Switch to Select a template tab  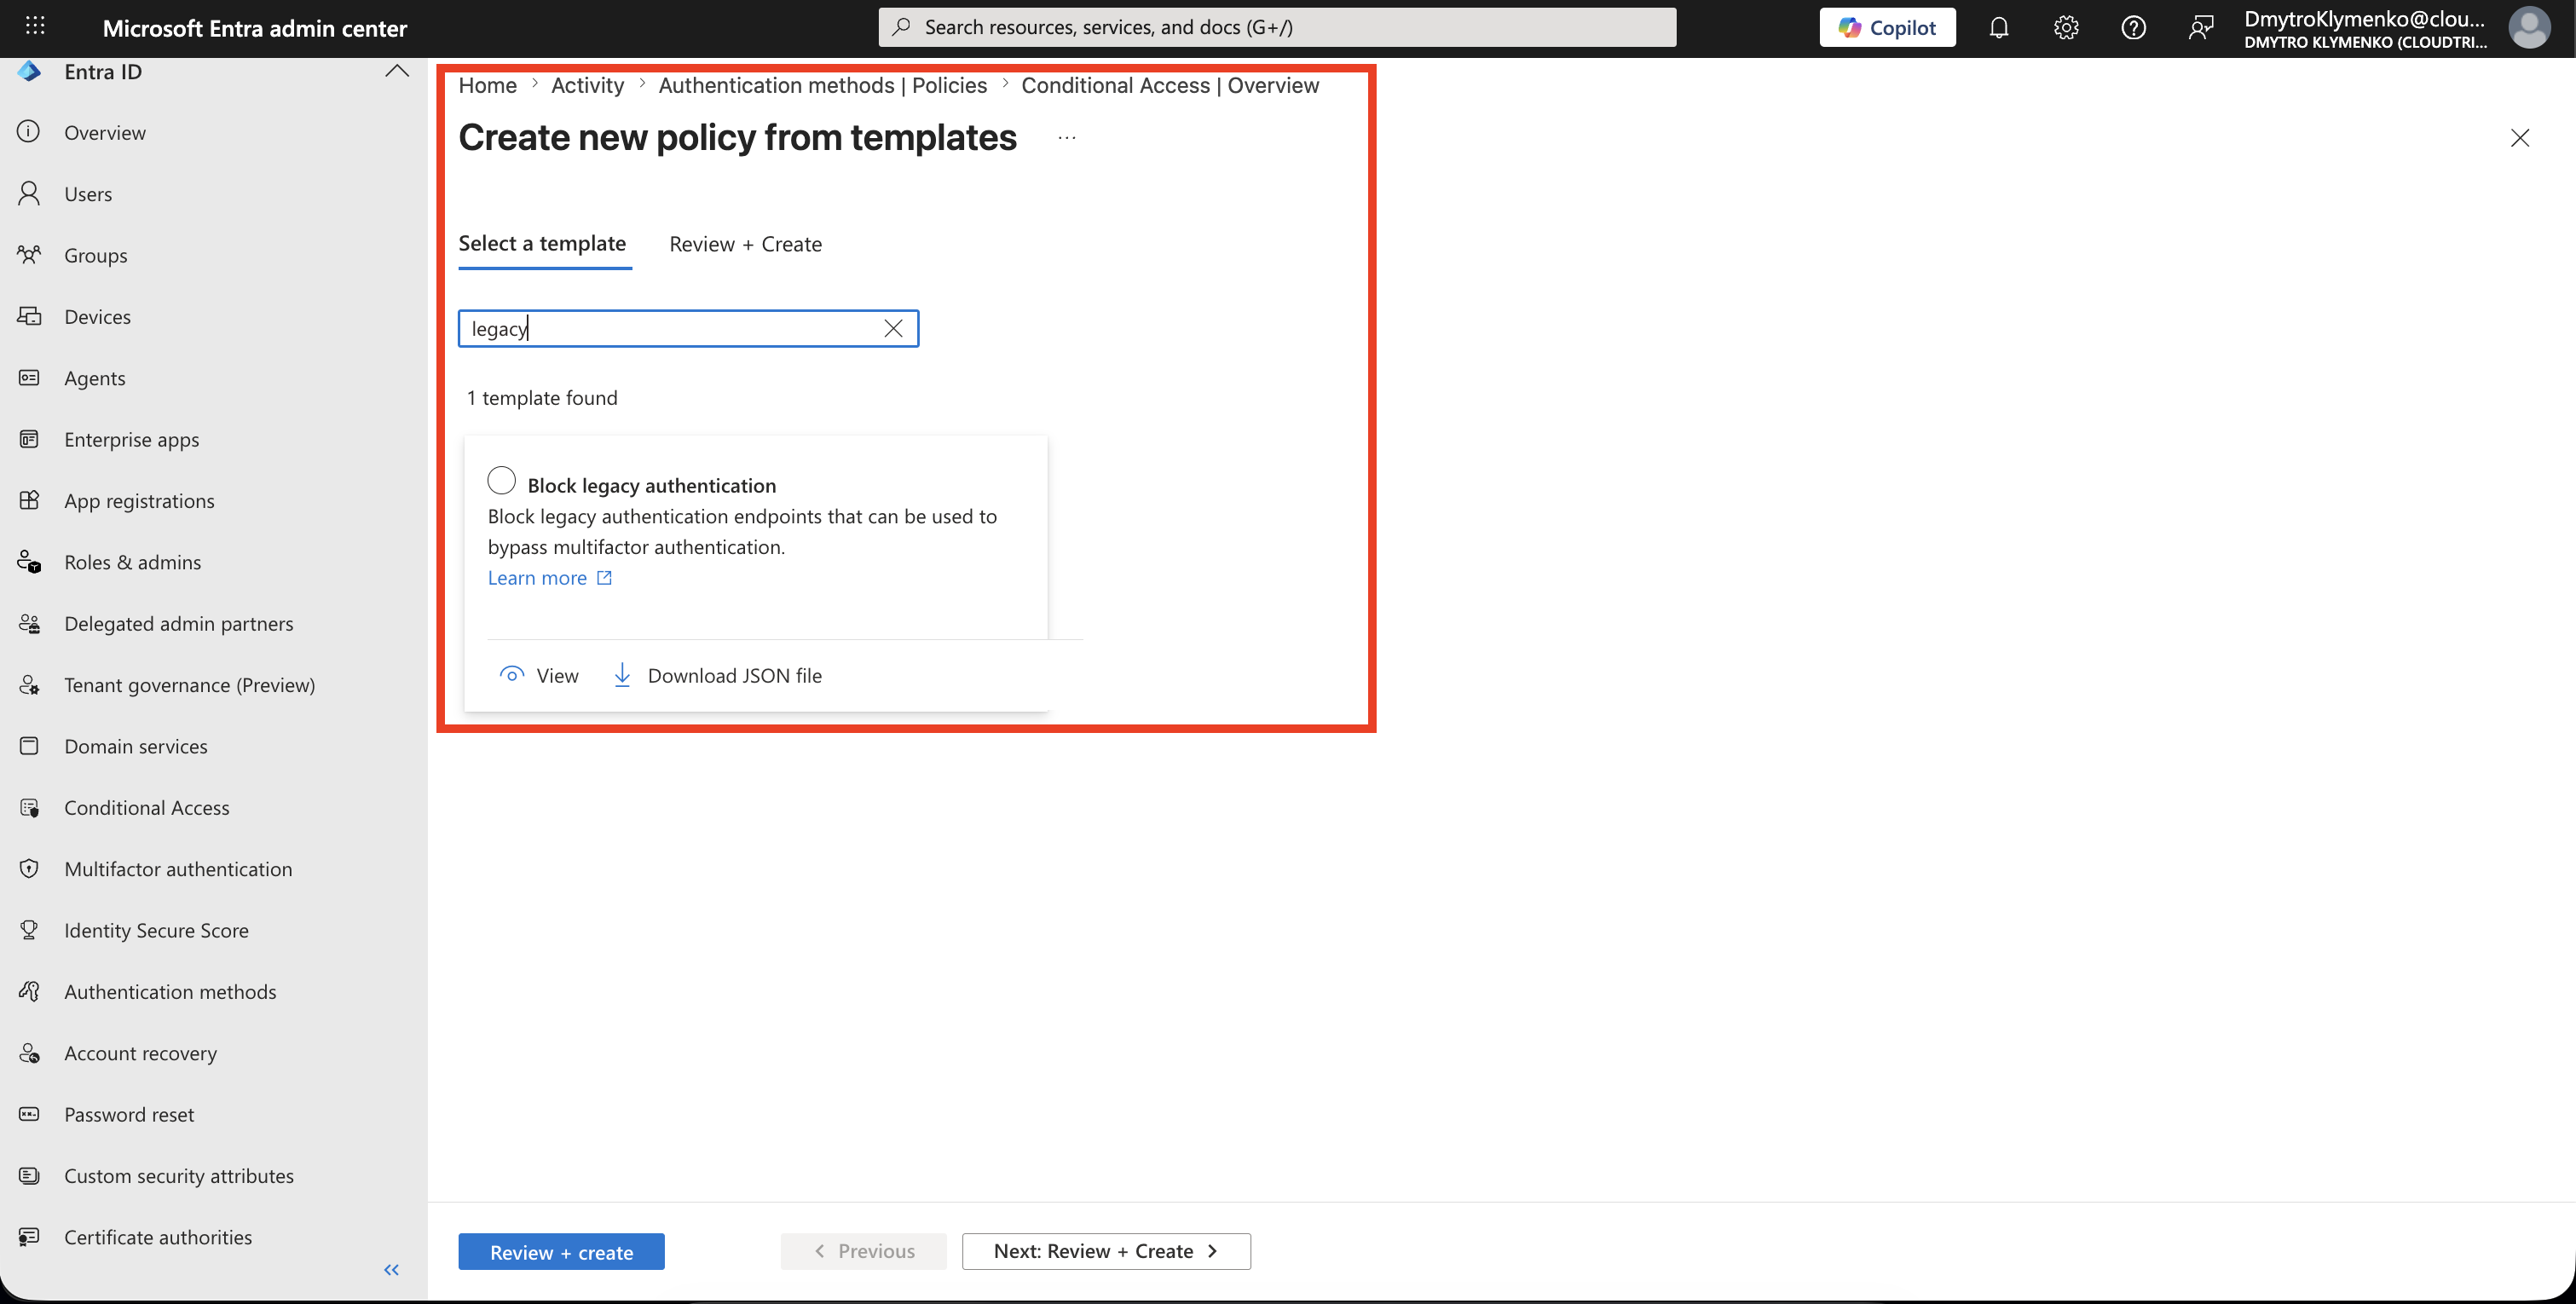pos(542,244)
